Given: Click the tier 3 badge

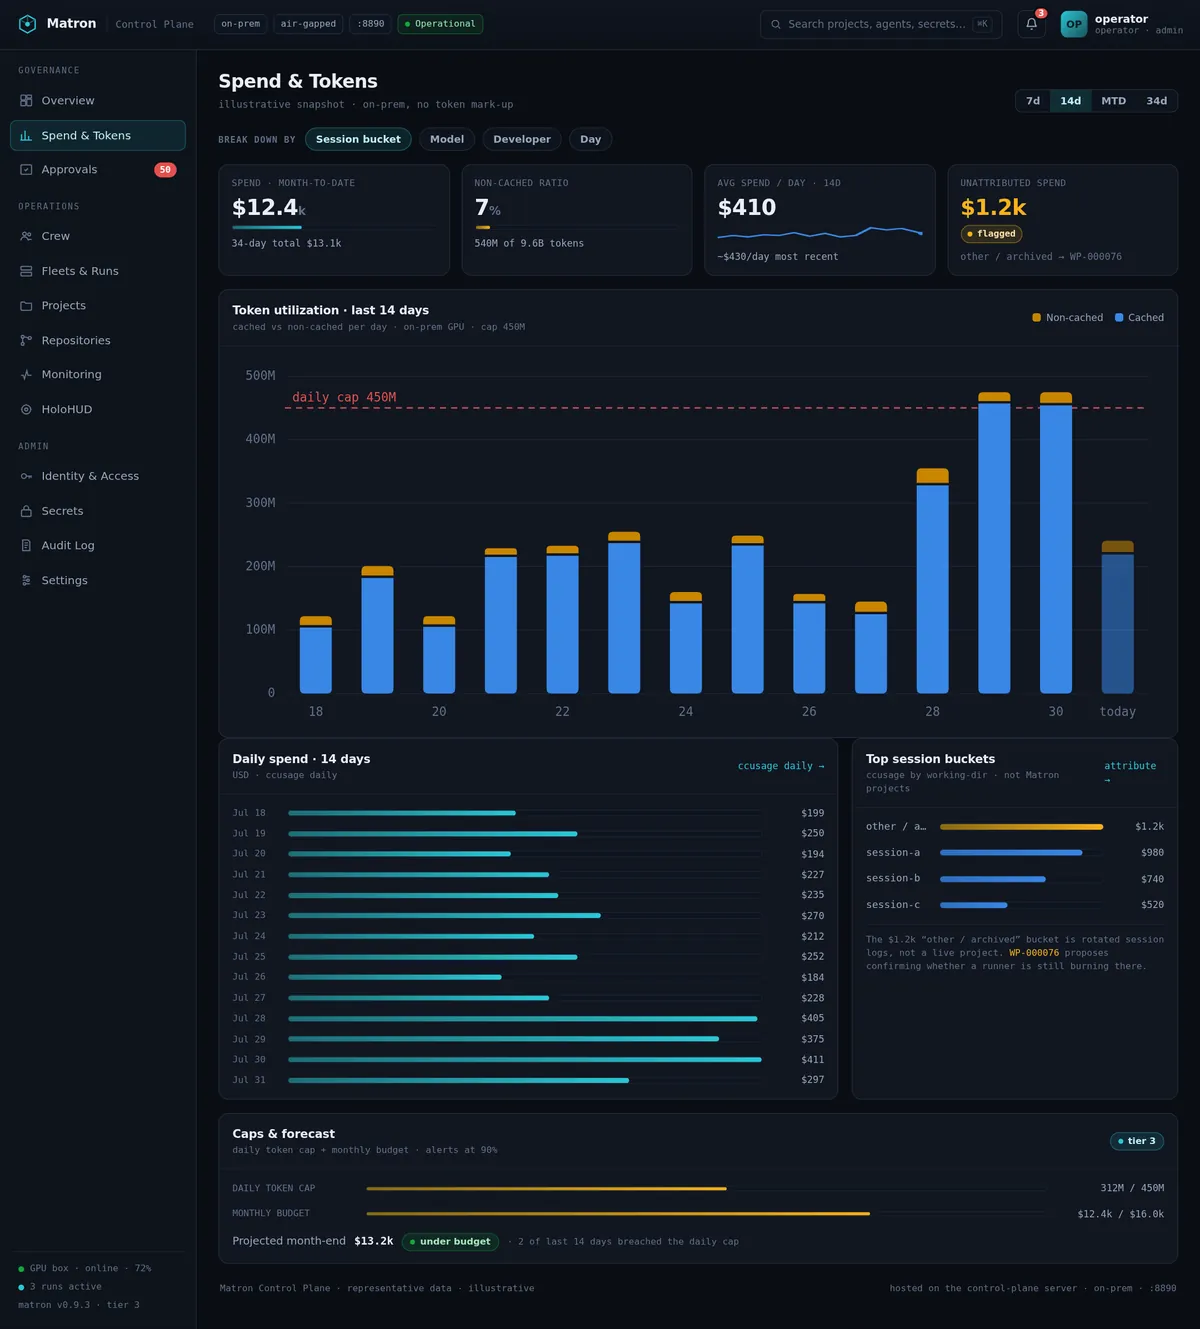Looking at the screenshot, I should [1137, 1141].
